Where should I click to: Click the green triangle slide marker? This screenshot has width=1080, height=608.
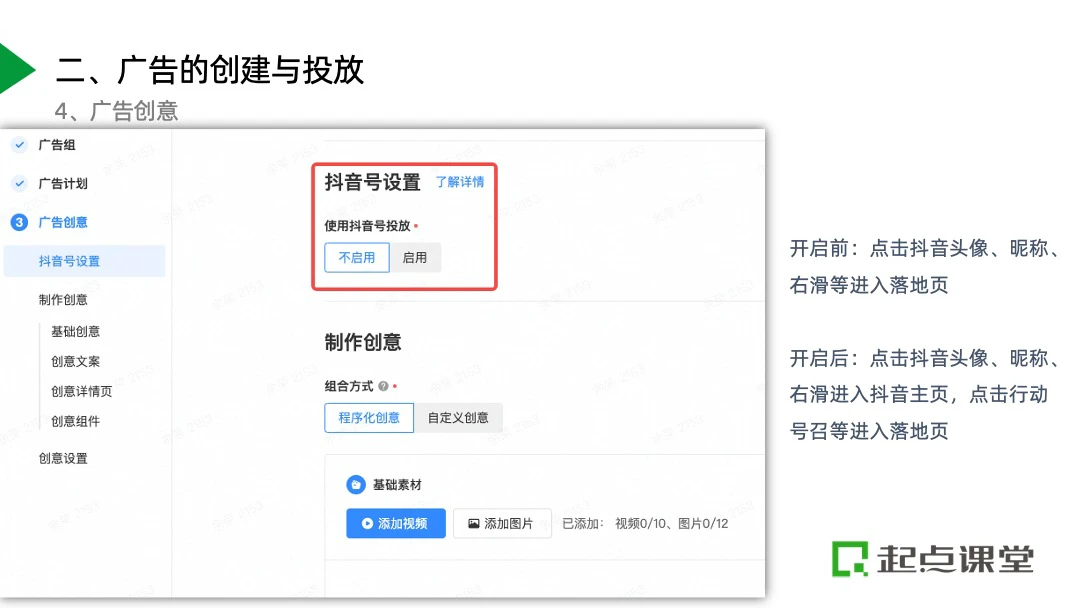(x=16, y=68)
